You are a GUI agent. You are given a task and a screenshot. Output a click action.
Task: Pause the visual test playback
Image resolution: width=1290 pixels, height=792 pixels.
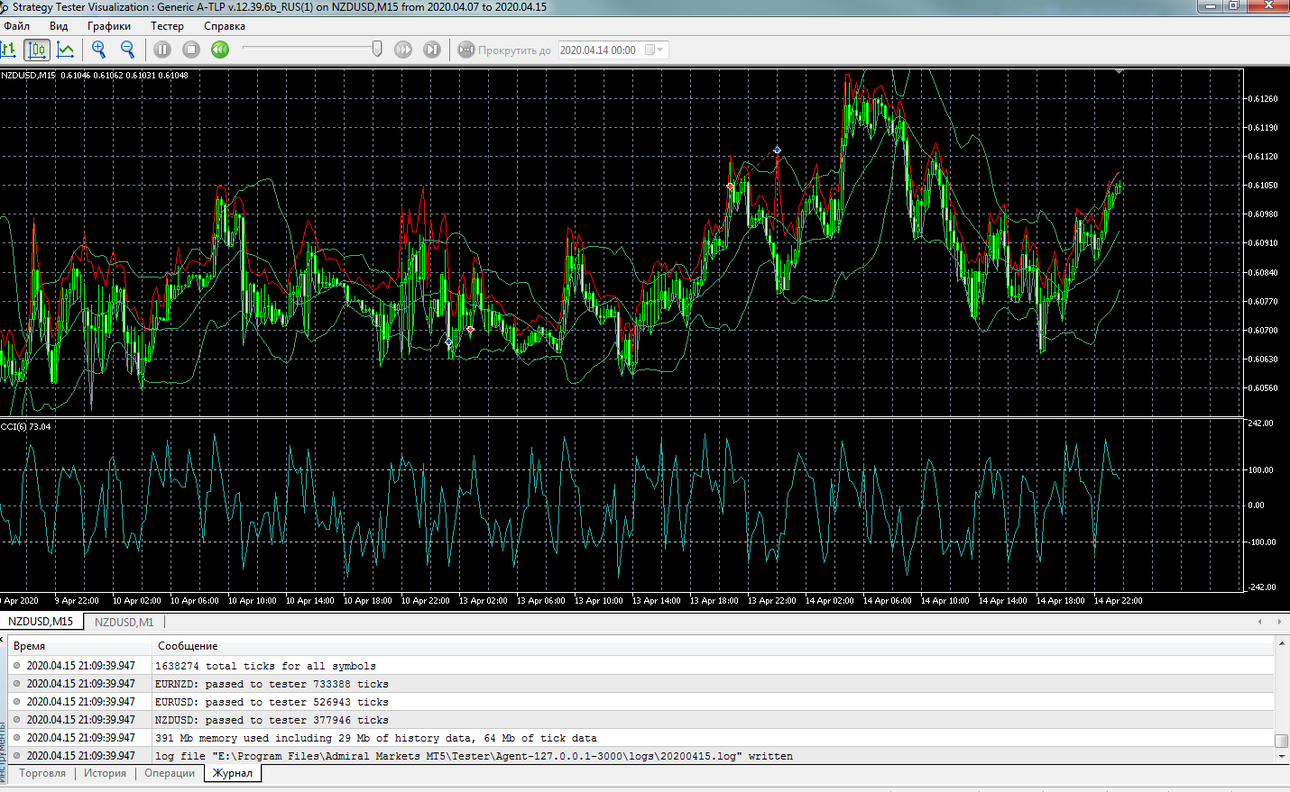162,49
